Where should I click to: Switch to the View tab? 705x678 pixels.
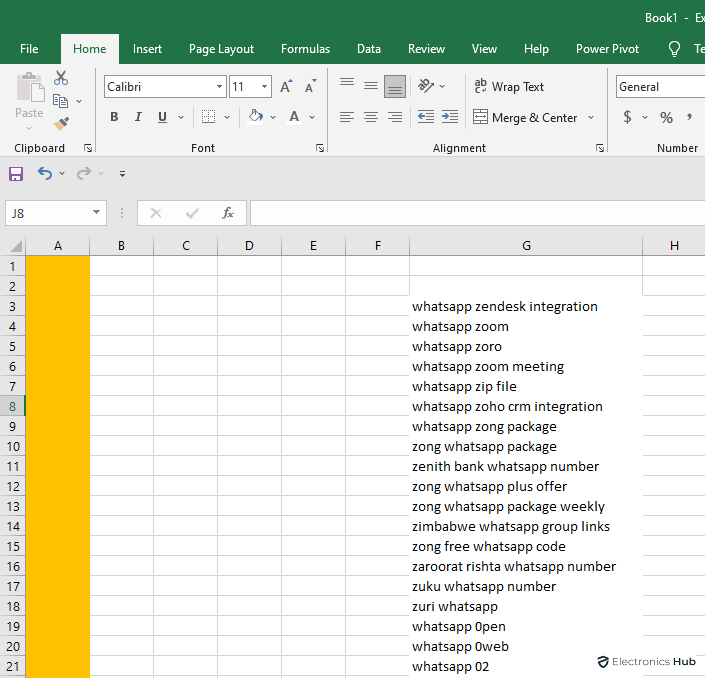pos(484,49)
